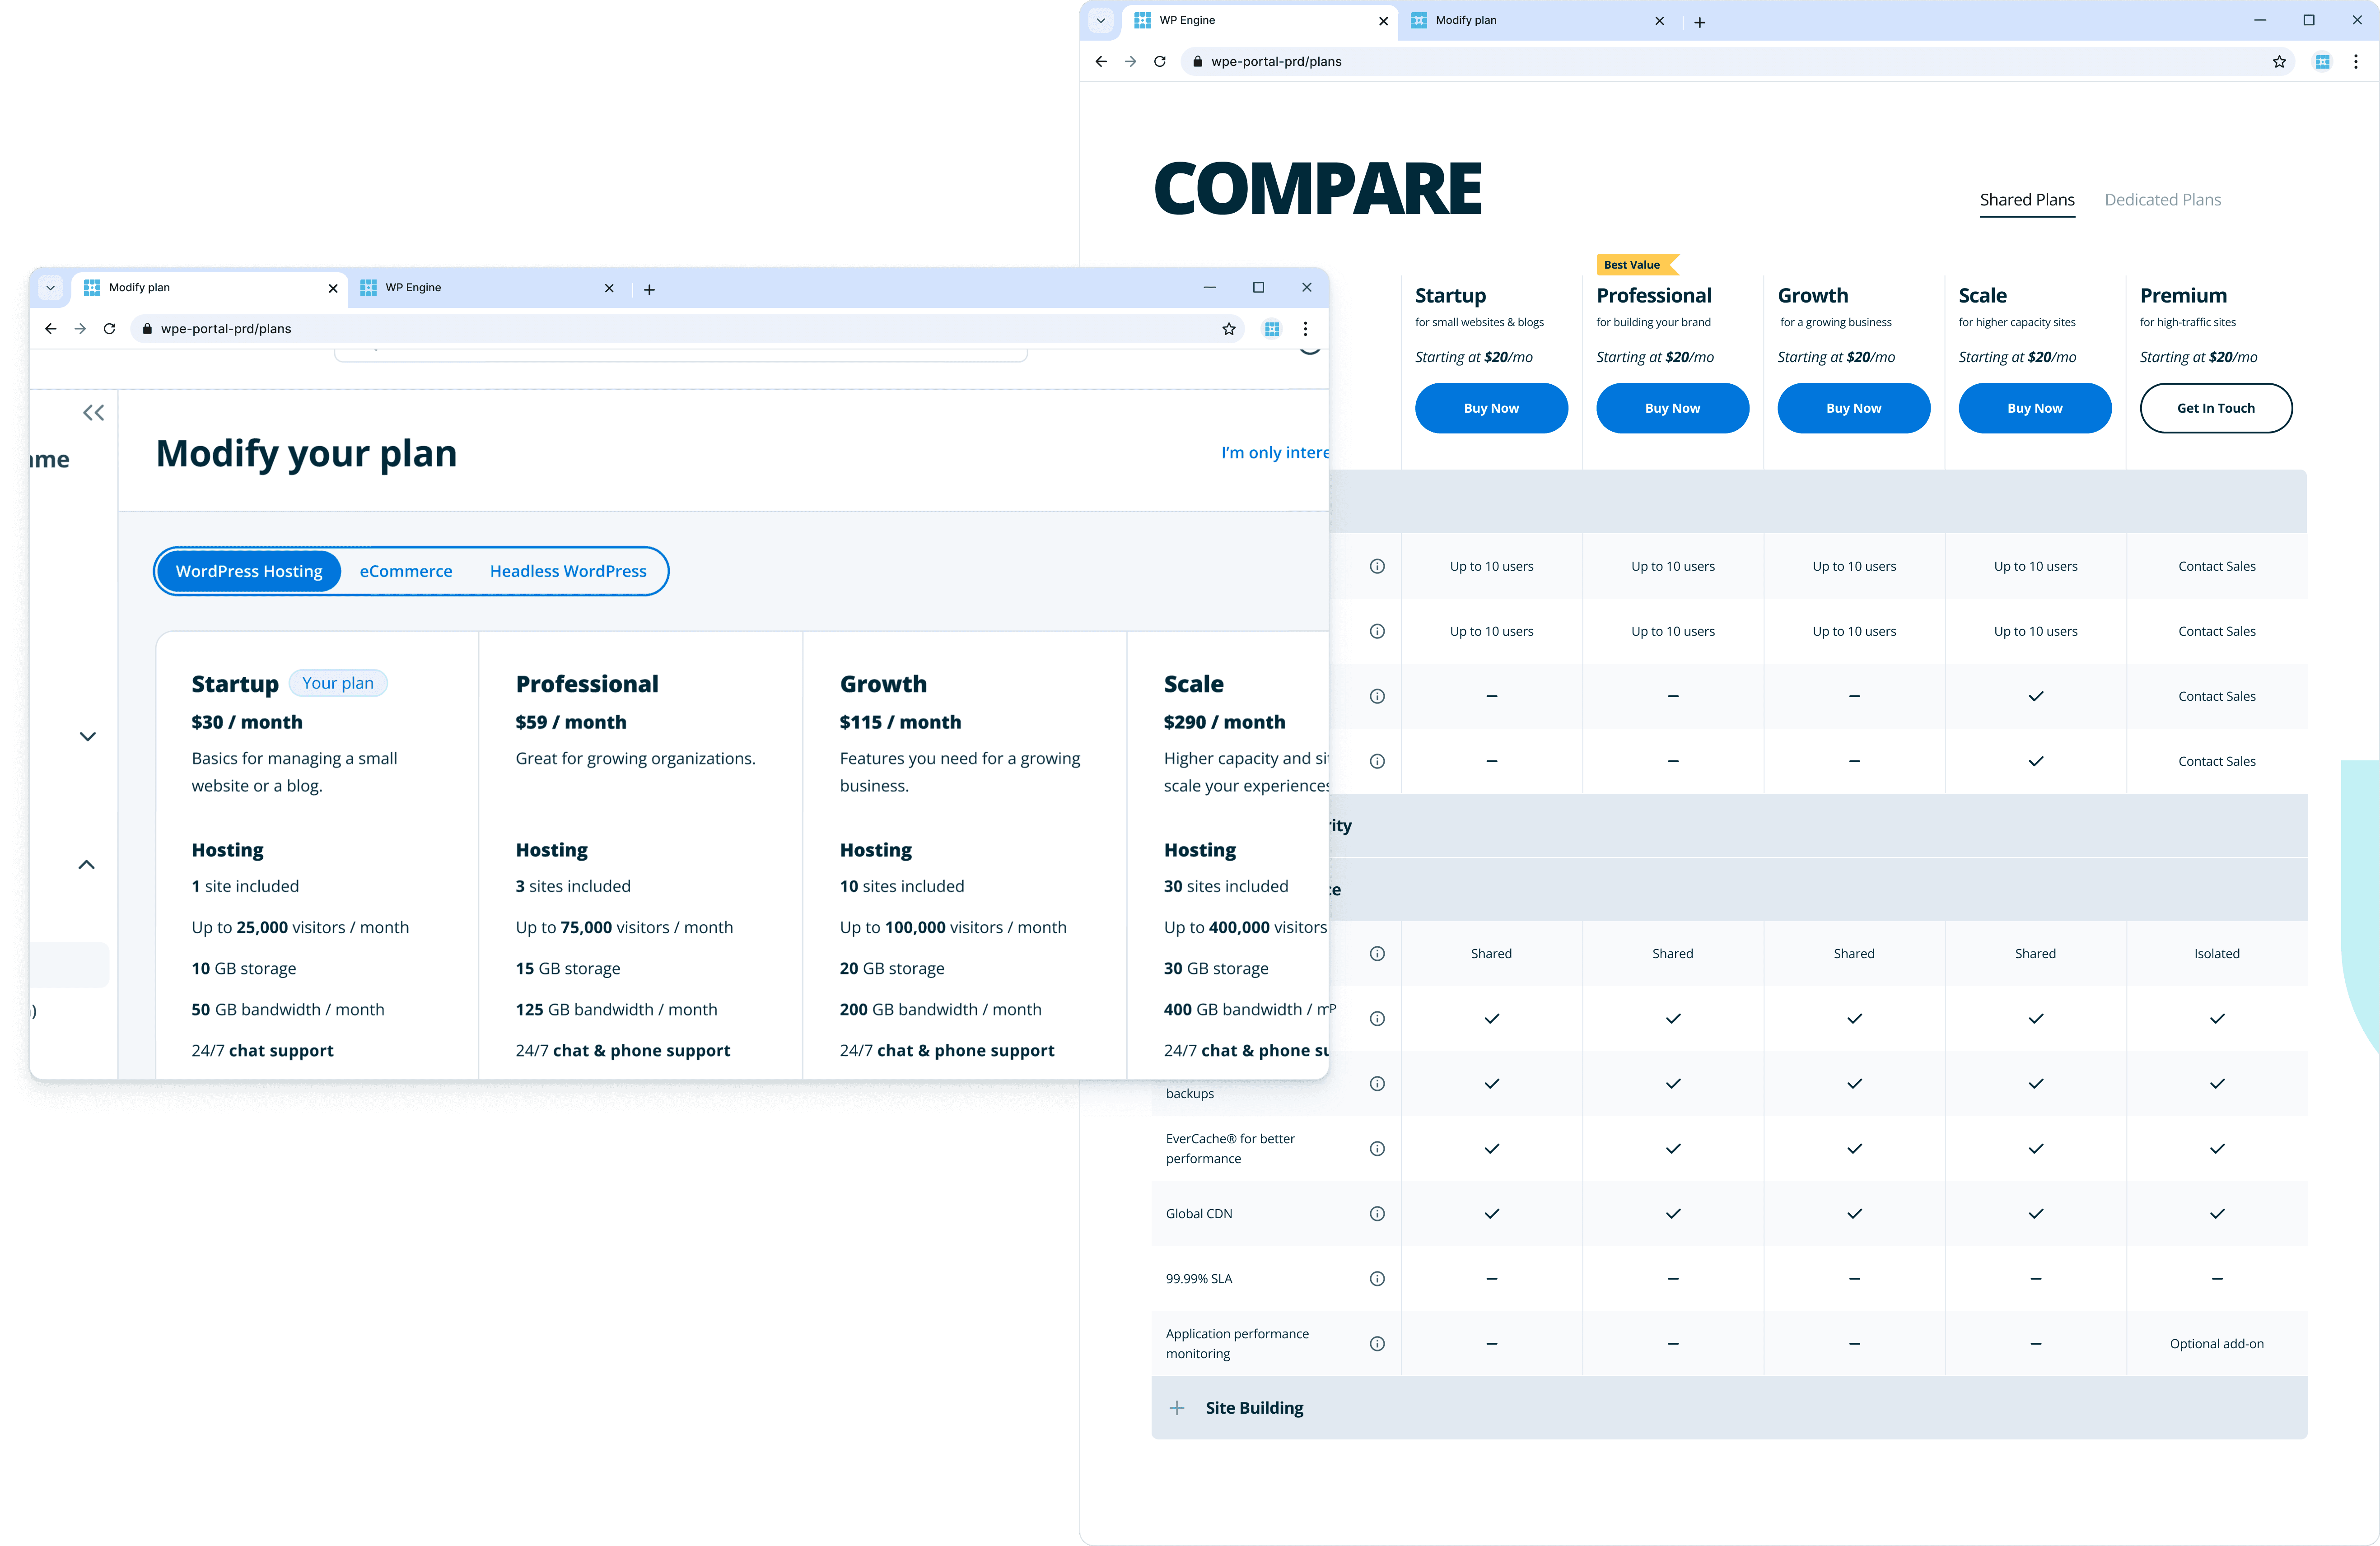Switch plan type to Headless WordPress
The height and width of the screenshot is (1546, 2380).
tap(568, 571)
